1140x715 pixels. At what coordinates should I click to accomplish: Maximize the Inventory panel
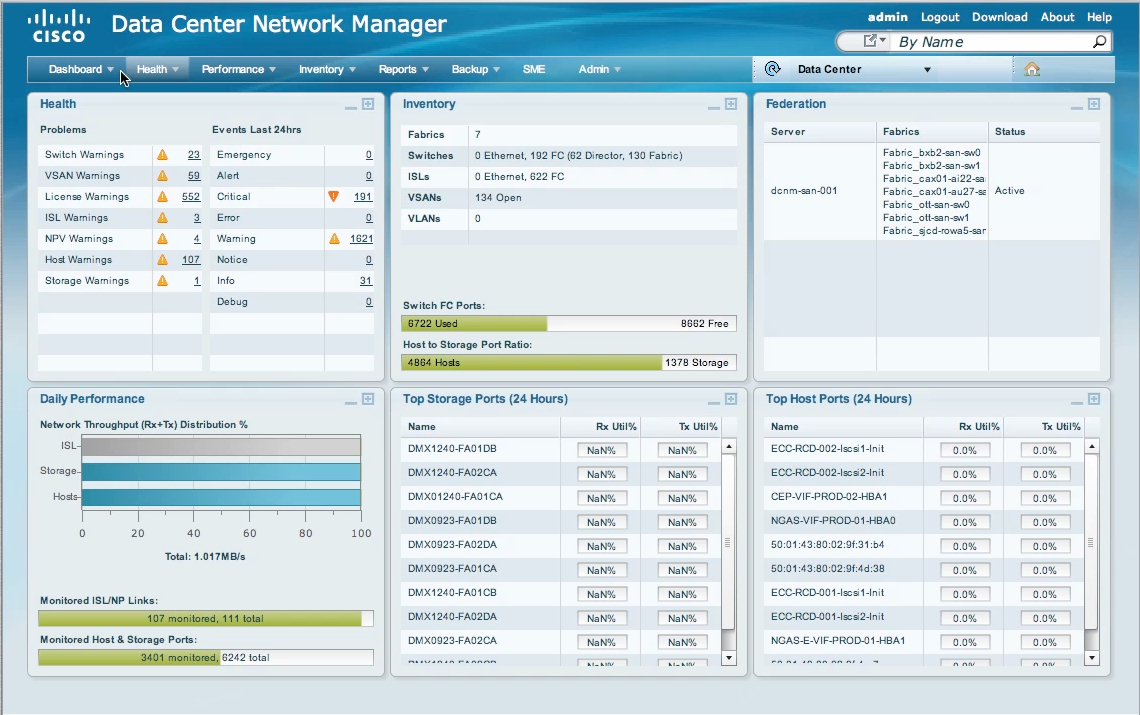point(731,104)
